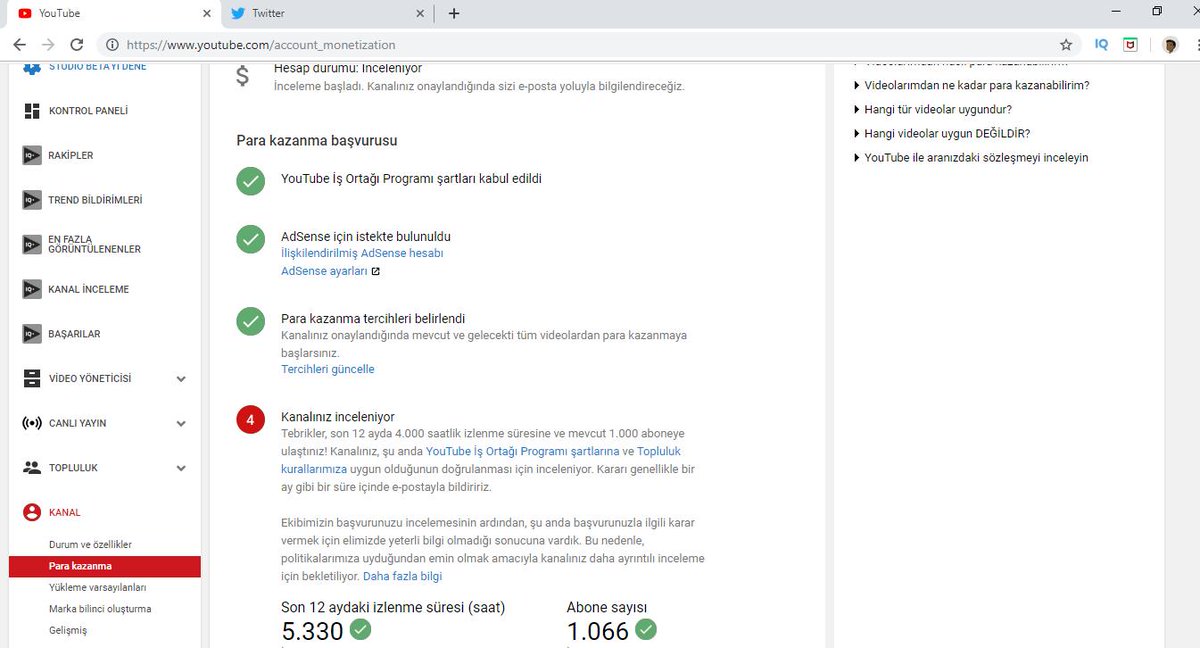Image resolution: width=1200 pixels, height=648 pixels.
Task: Open Yükleme varsayılanları settings
Action: click(98, 588)
